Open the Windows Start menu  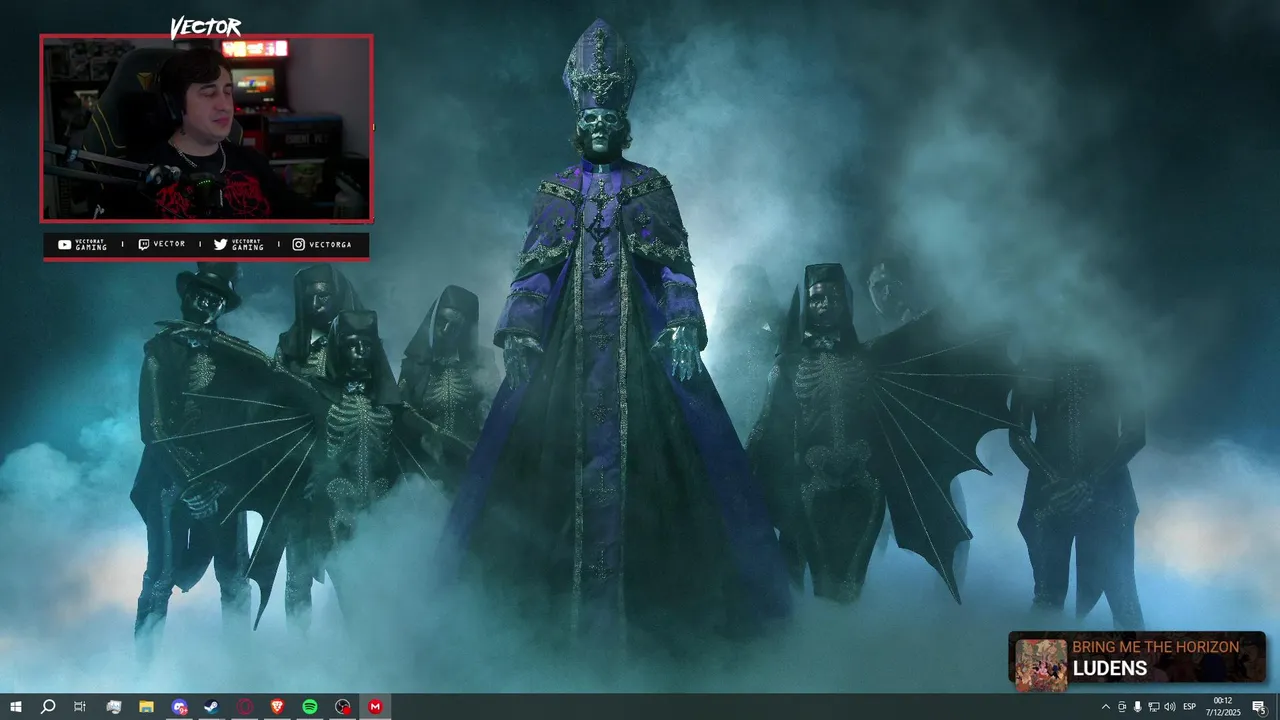tap(16, 707)
